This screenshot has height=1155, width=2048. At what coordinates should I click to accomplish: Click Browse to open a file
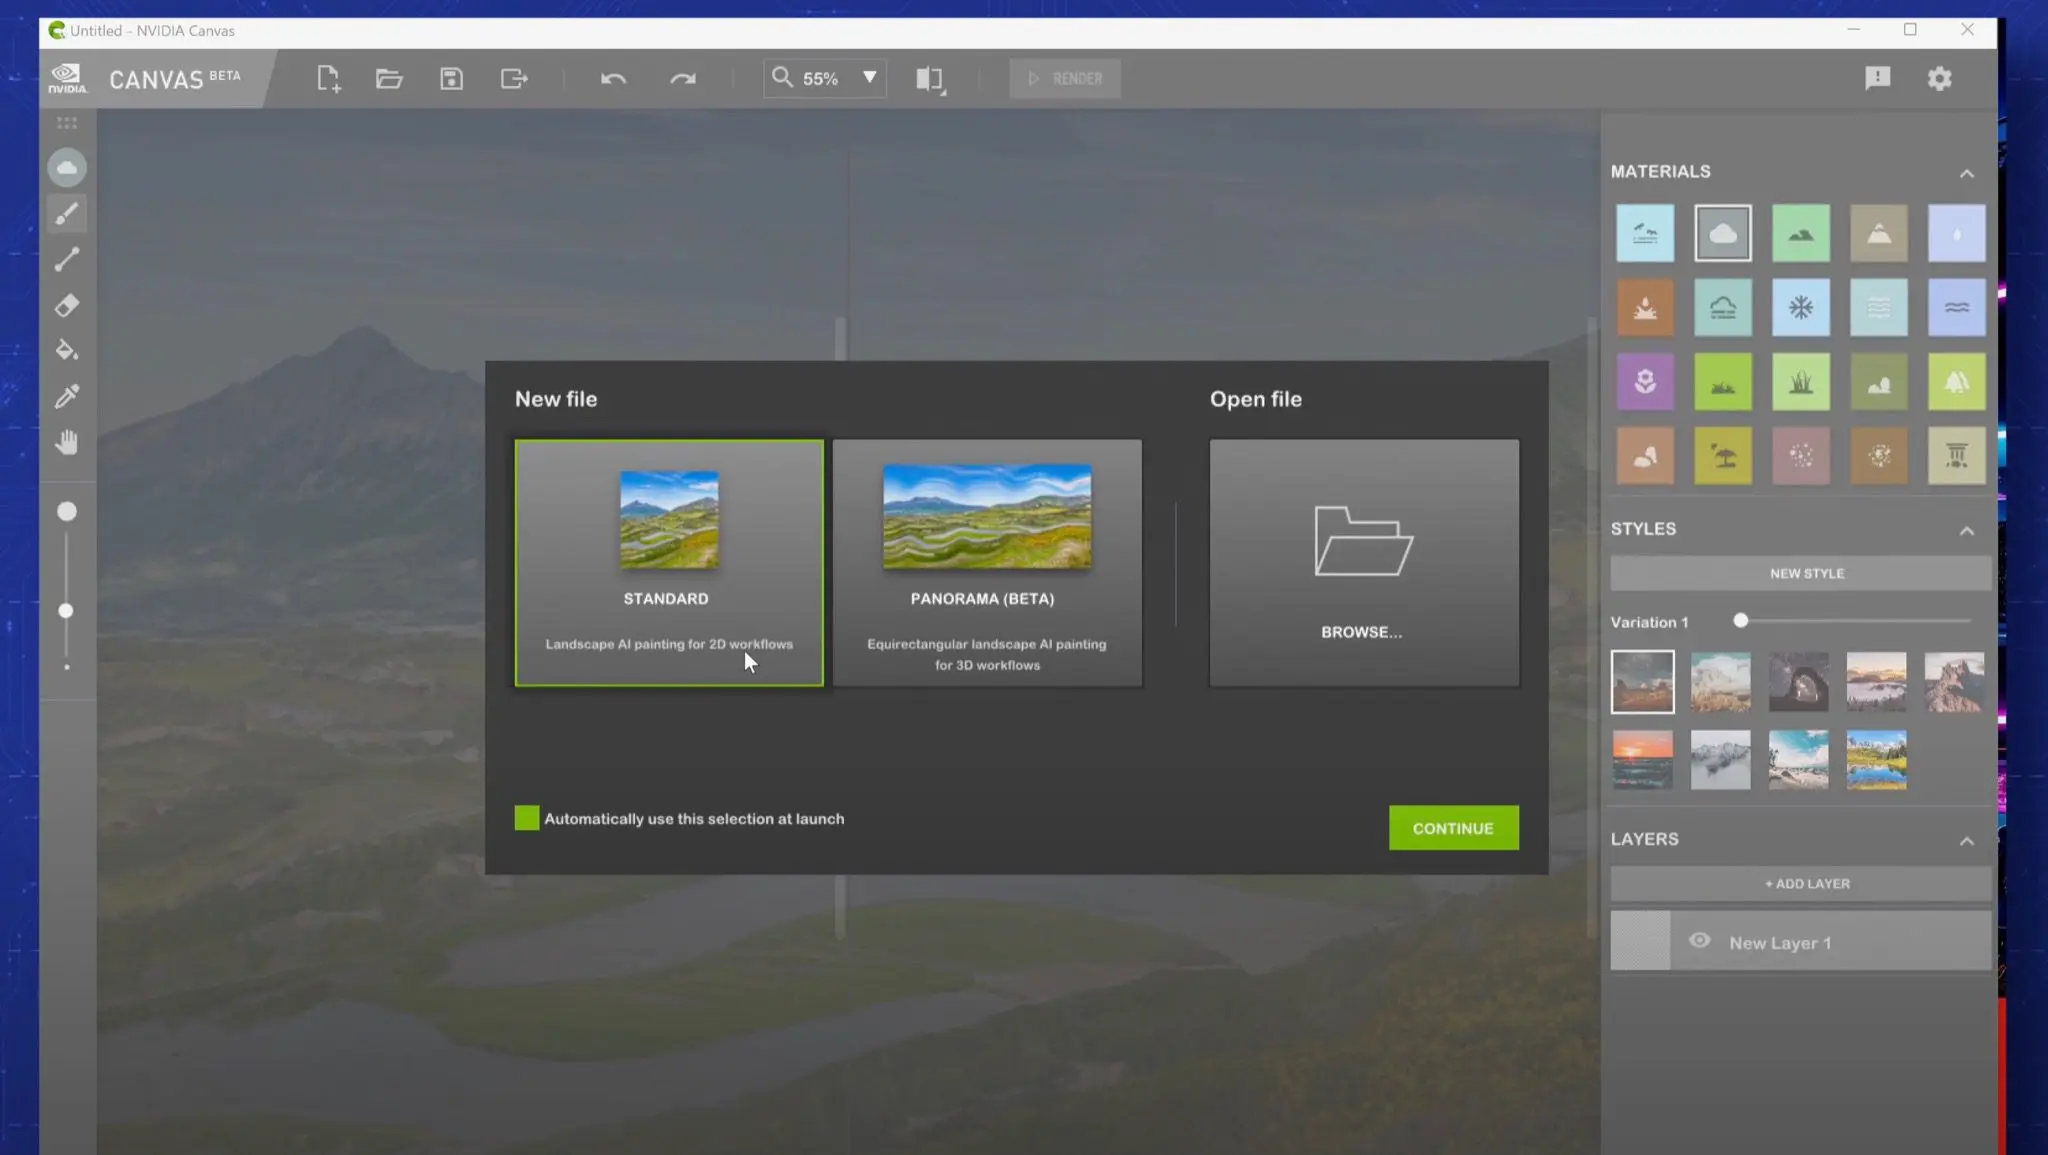[1364, 563]
